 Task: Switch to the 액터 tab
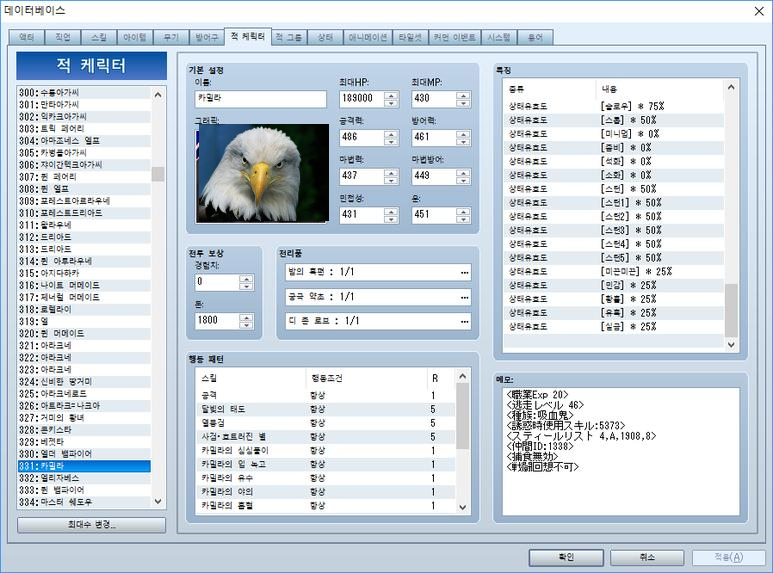[x=27, y=37]
